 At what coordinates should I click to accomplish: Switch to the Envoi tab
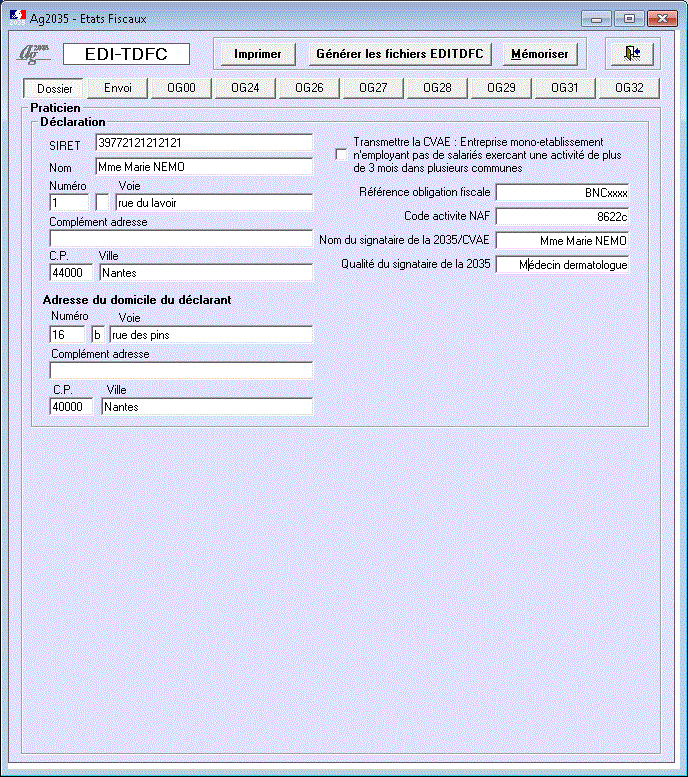click(118, 88)
